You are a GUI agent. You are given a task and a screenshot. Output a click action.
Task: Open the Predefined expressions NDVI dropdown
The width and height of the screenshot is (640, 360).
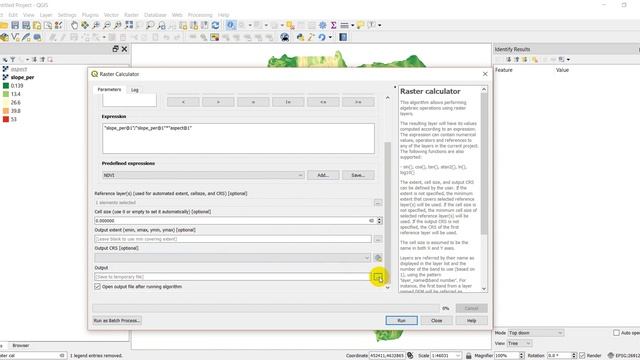(x=203, y=175)
